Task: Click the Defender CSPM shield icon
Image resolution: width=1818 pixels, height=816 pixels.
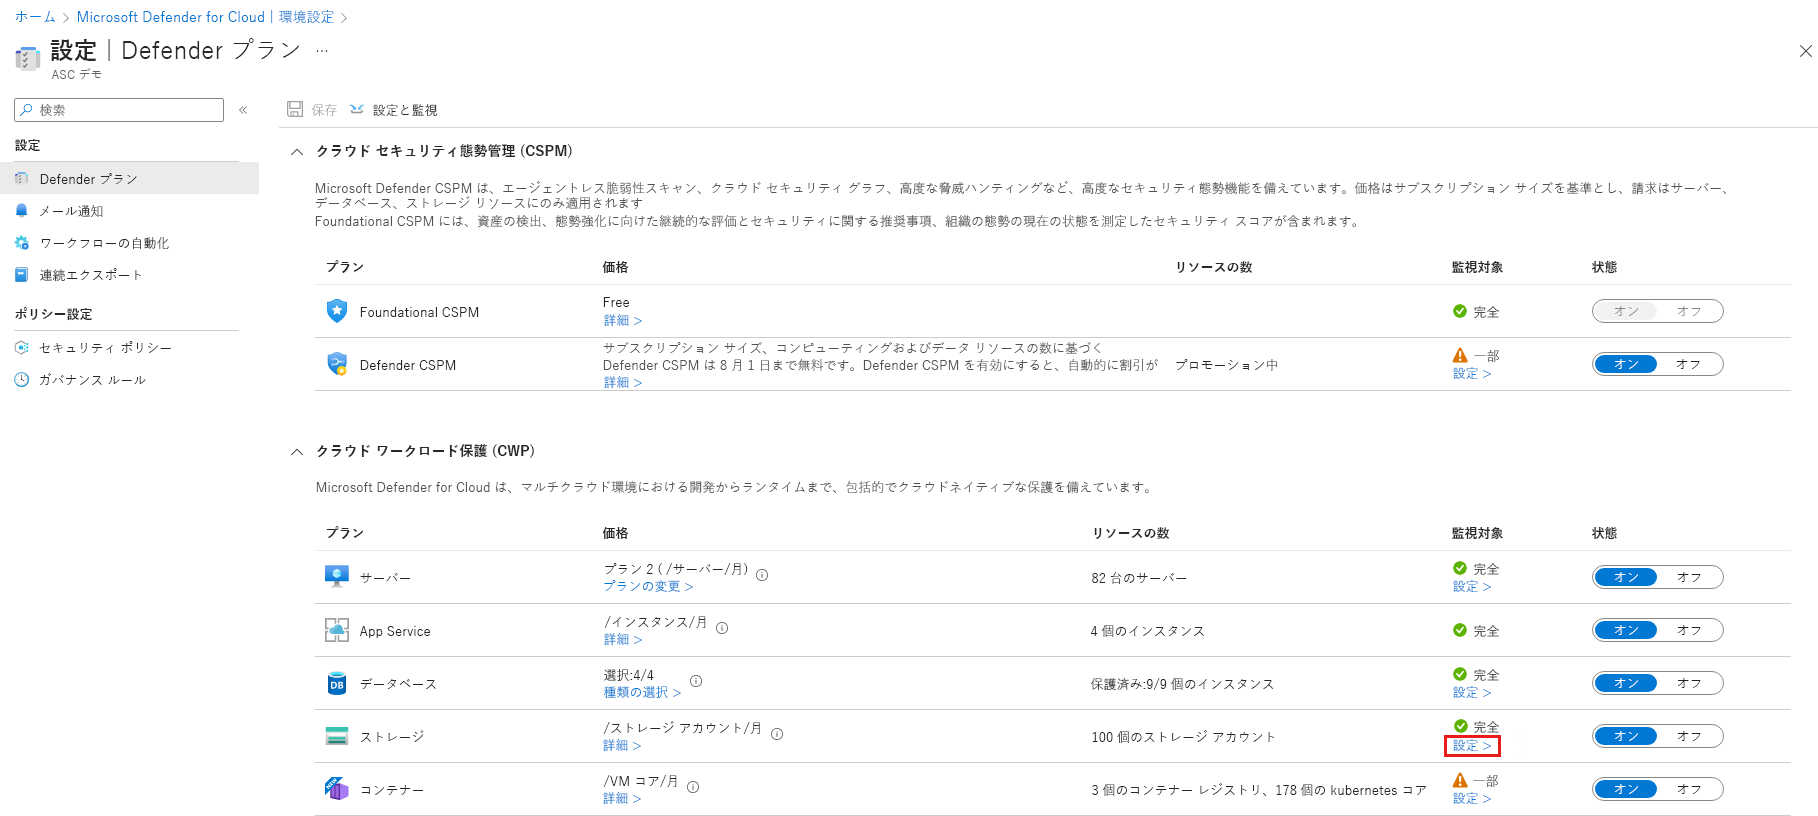Action: (x=337, y=364)
